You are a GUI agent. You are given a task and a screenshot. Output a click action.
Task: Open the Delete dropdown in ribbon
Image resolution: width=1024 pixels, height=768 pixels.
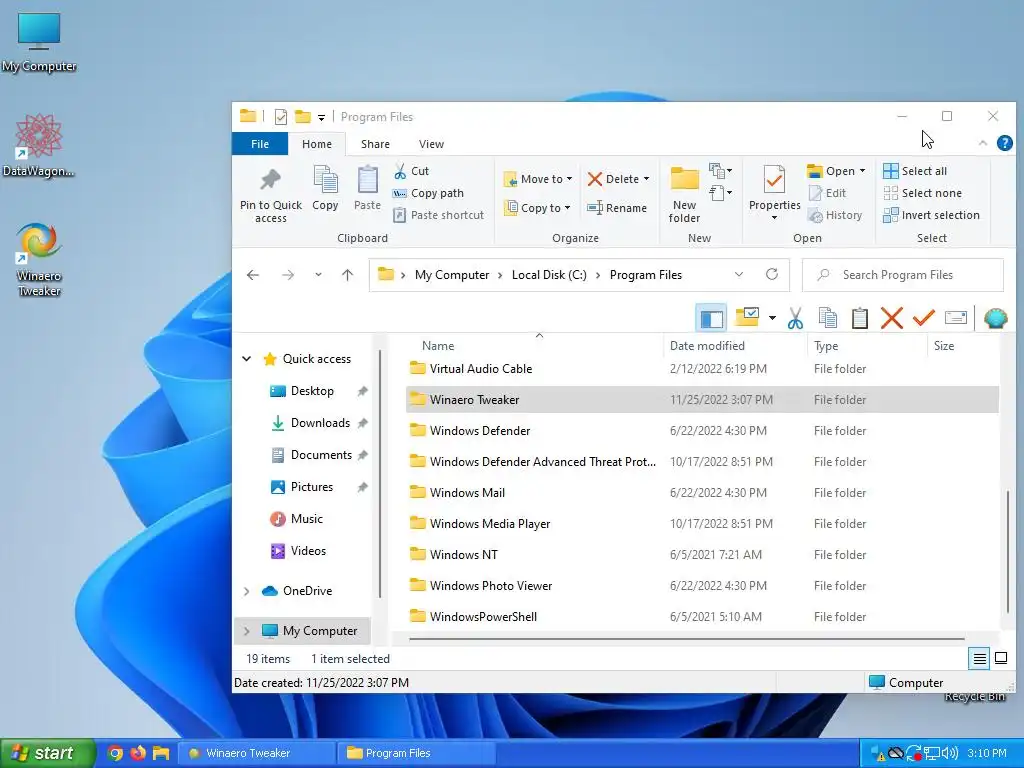[618, 179]
